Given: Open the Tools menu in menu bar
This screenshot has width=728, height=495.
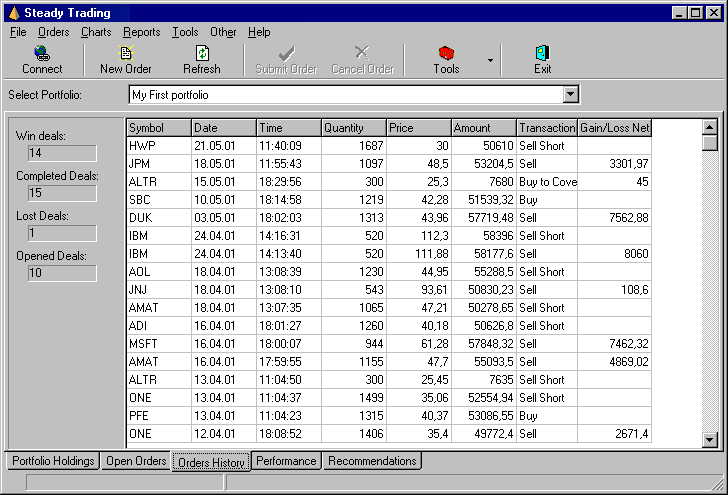Looking at the screenshot, I should [185, 32].
